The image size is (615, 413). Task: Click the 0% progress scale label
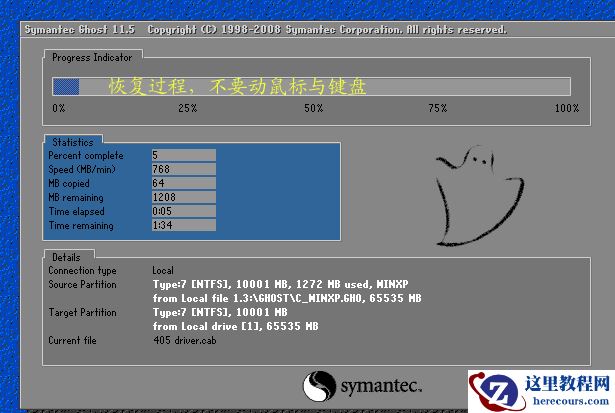(x=59, y=108)
